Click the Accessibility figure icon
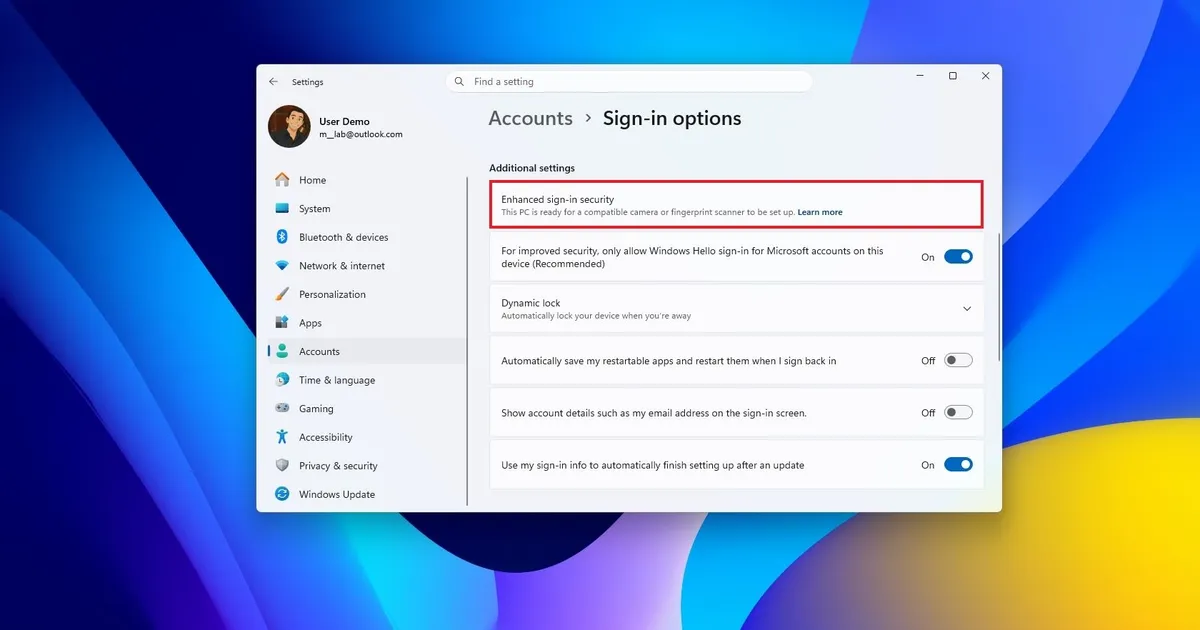The image size is (1200, 630). (282, 437)
